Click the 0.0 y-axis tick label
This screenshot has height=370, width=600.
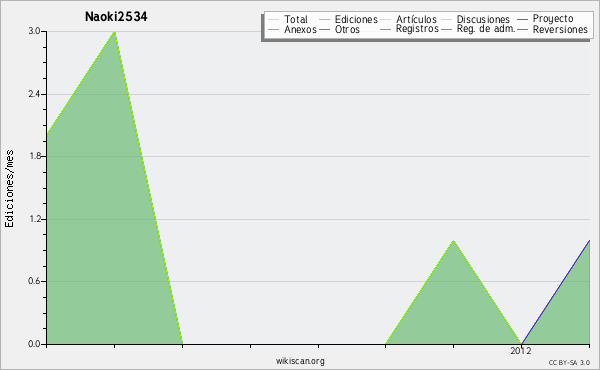click(x=34, y=344)
